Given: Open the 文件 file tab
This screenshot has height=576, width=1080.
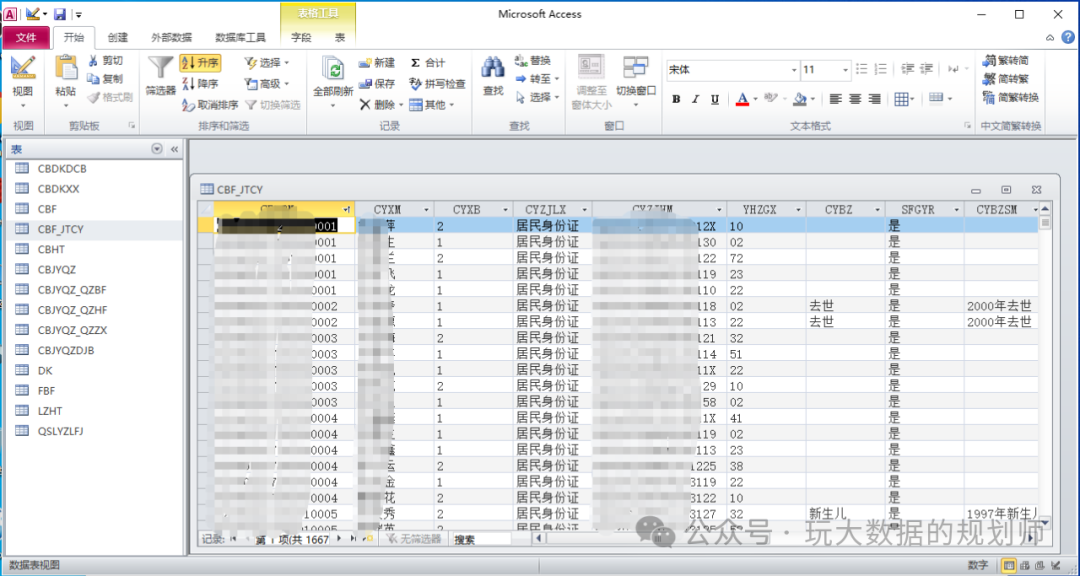Looking at the screenshot, I should pyautogui.click(x=26, y=37).
